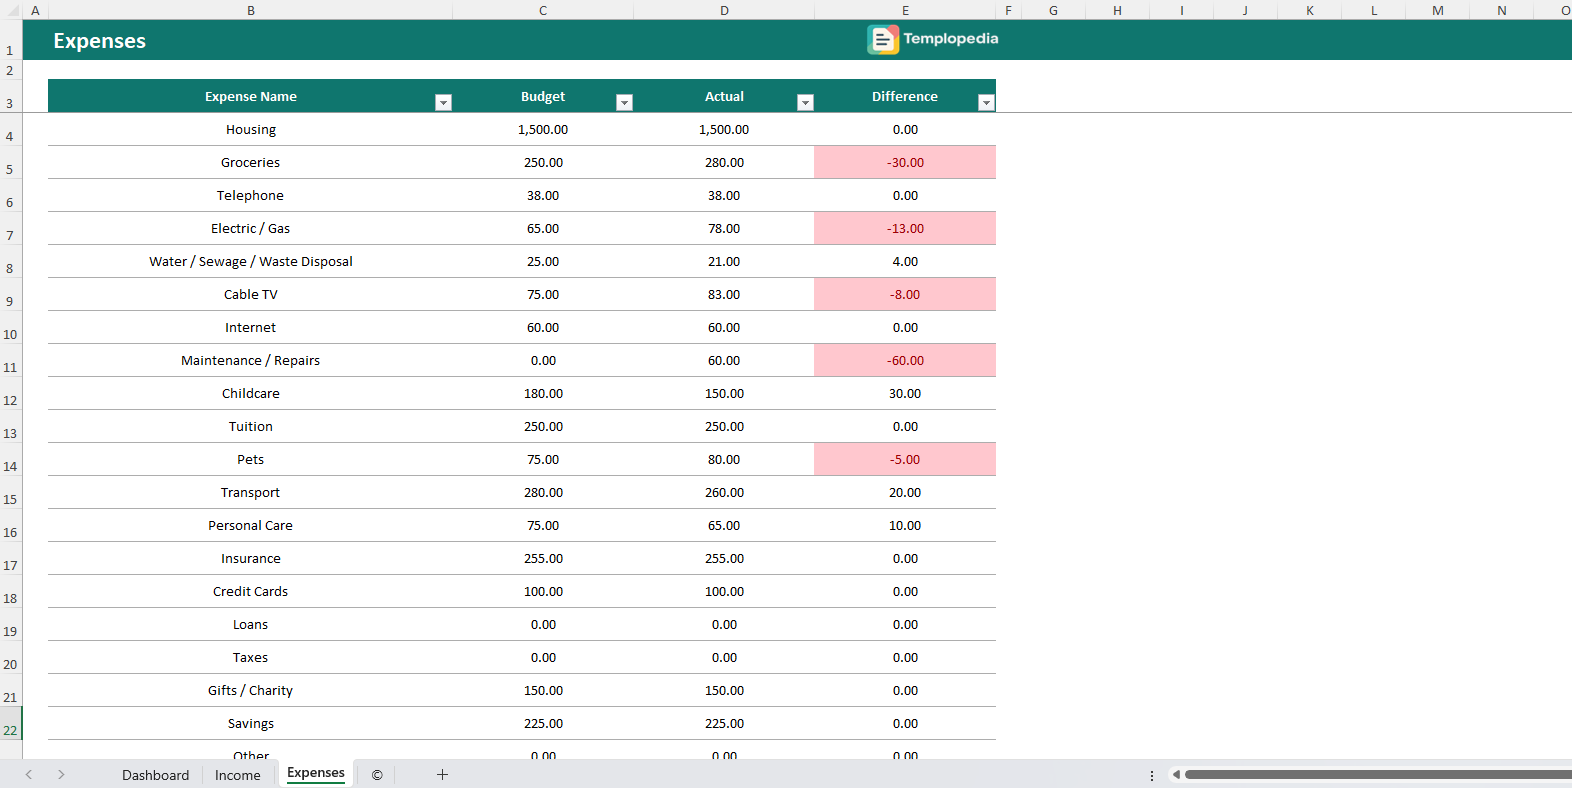Click the Cable TV cell
The image size is (1572, 788).
pyautogui.click(x=250, y=295)
